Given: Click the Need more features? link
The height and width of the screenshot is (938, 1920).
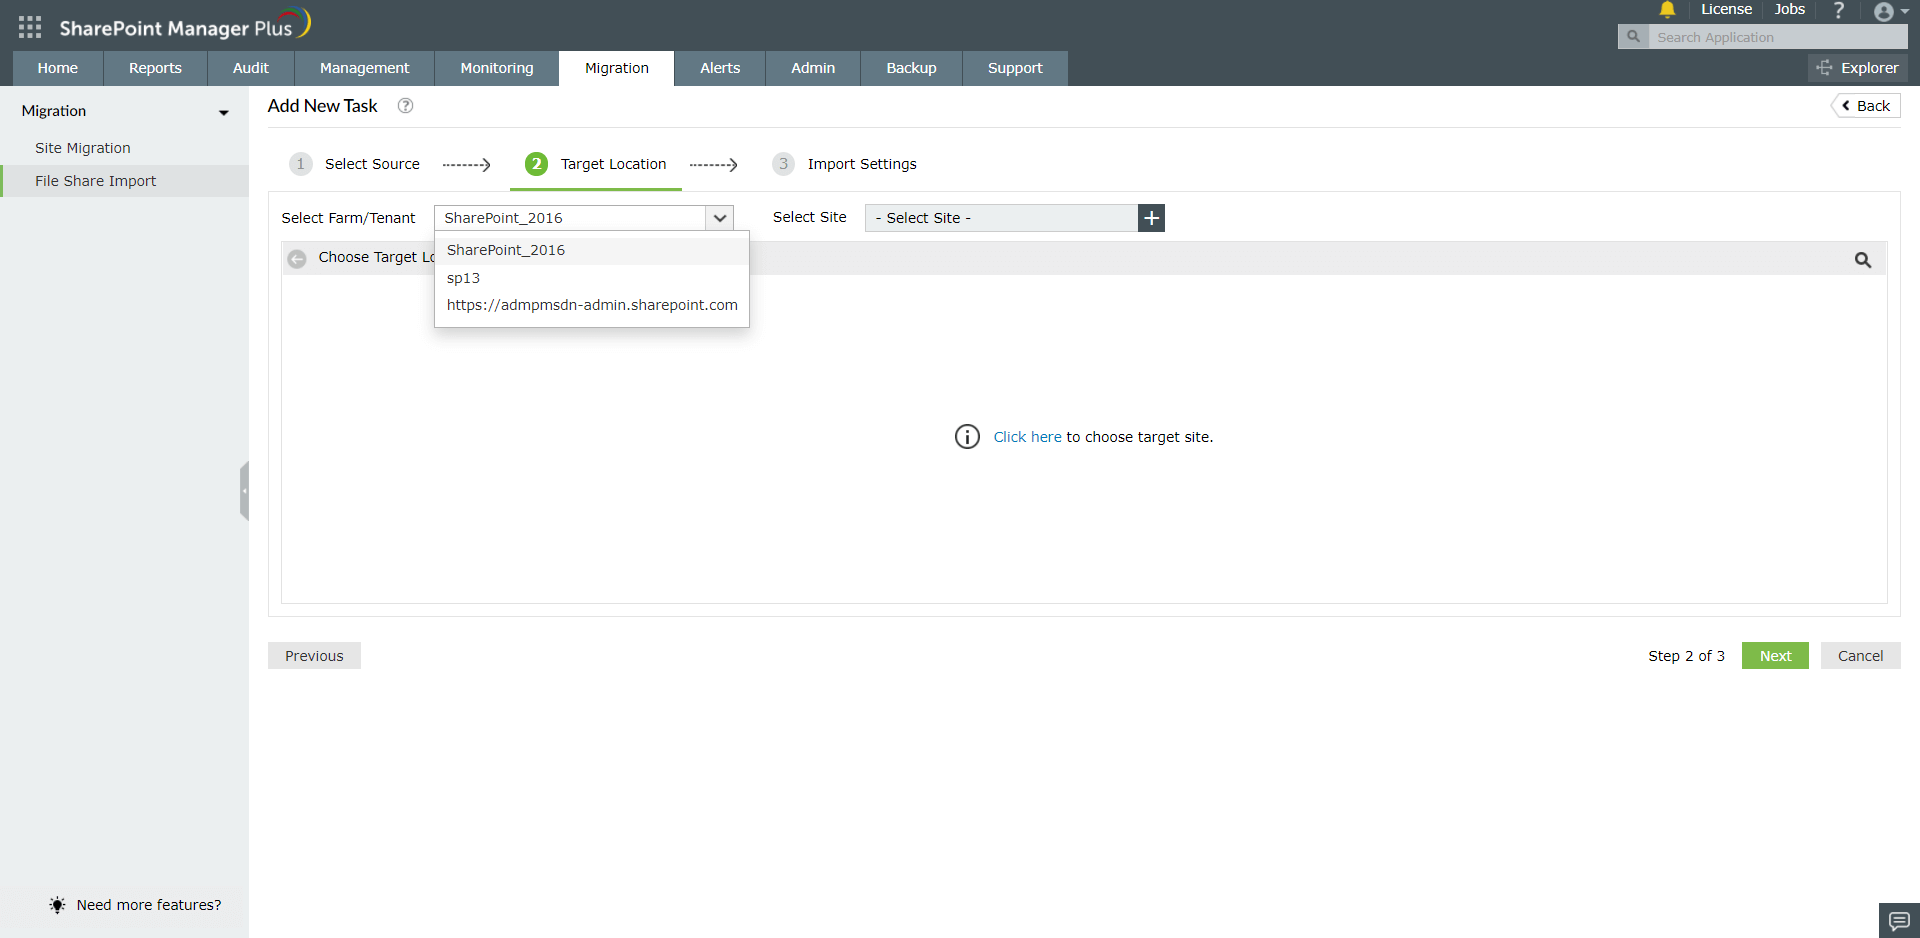Looking at the screenshot, I should point(149,905).
